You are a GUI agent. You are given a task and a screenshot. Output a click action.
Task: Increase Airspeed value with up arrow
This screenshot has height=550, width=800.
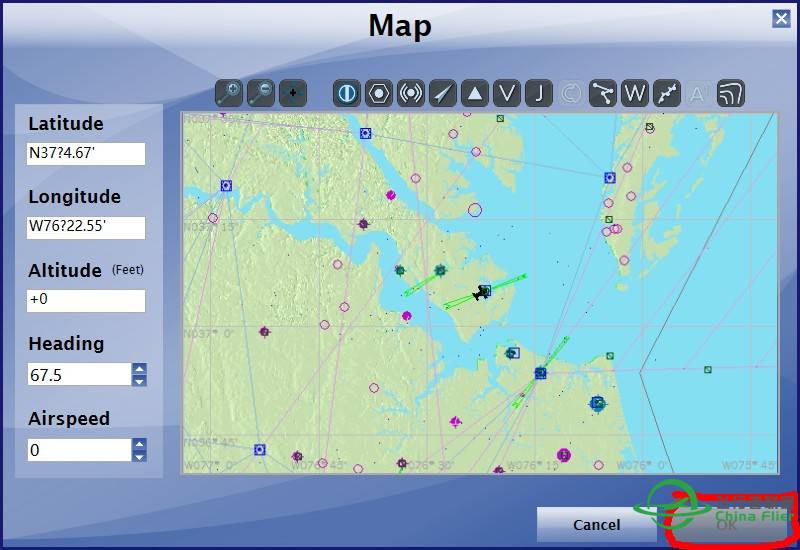click(139, 444)
